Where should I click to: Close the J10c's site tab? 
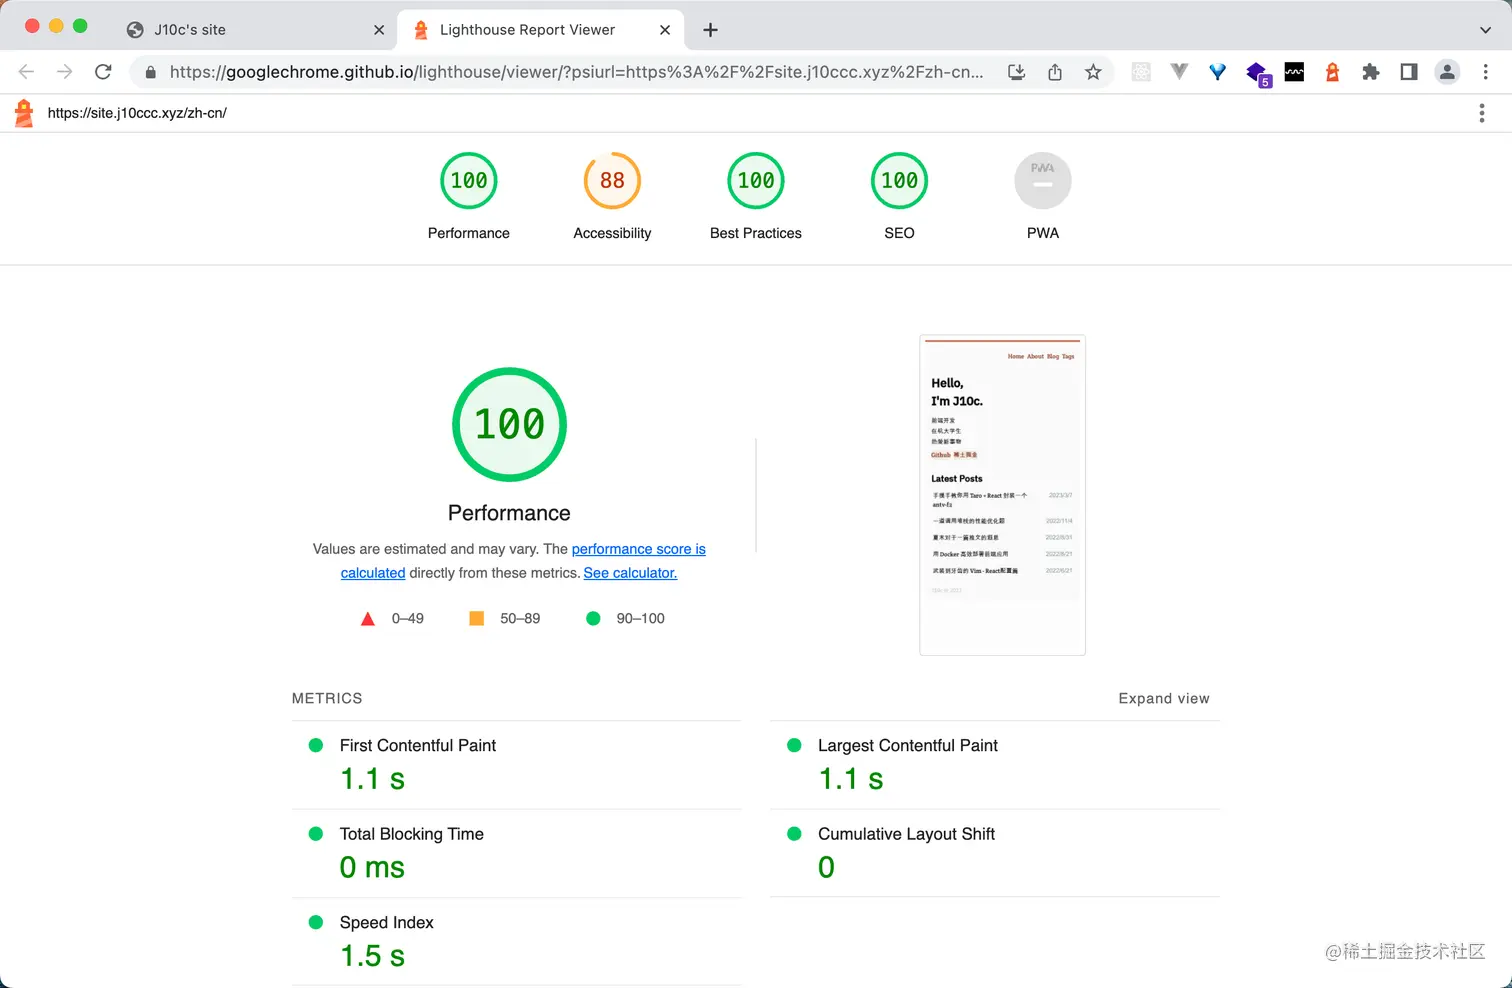(x=379, y=30)
